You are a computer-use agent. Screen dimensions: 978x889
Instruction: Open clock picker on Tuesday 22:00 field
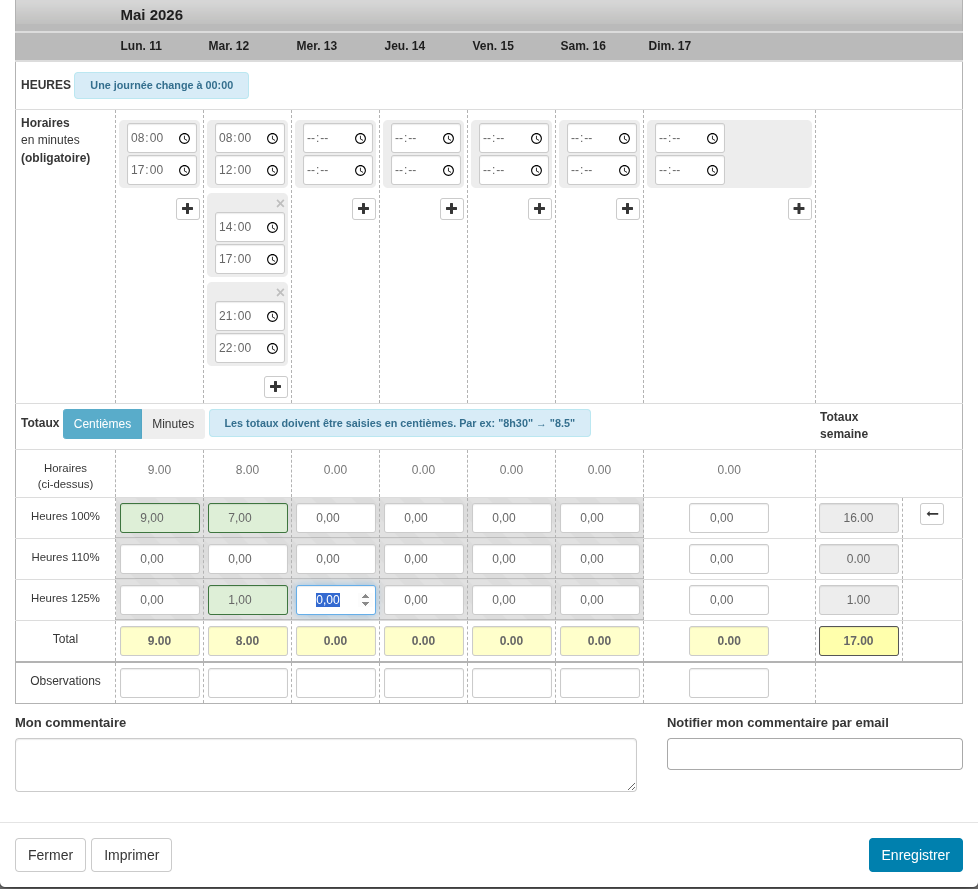(272, 348)
